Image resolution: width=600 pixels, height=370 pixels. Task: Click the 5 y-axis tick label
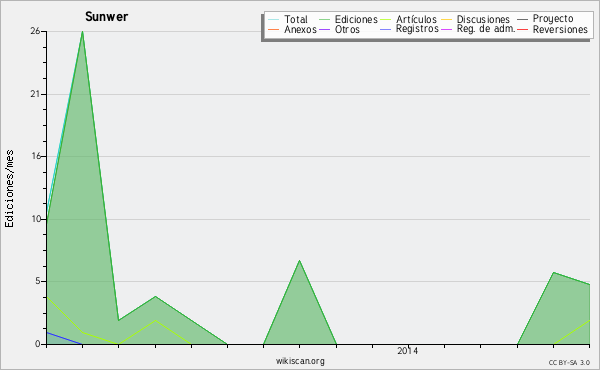pyautogui.click(x=38, y=281)
